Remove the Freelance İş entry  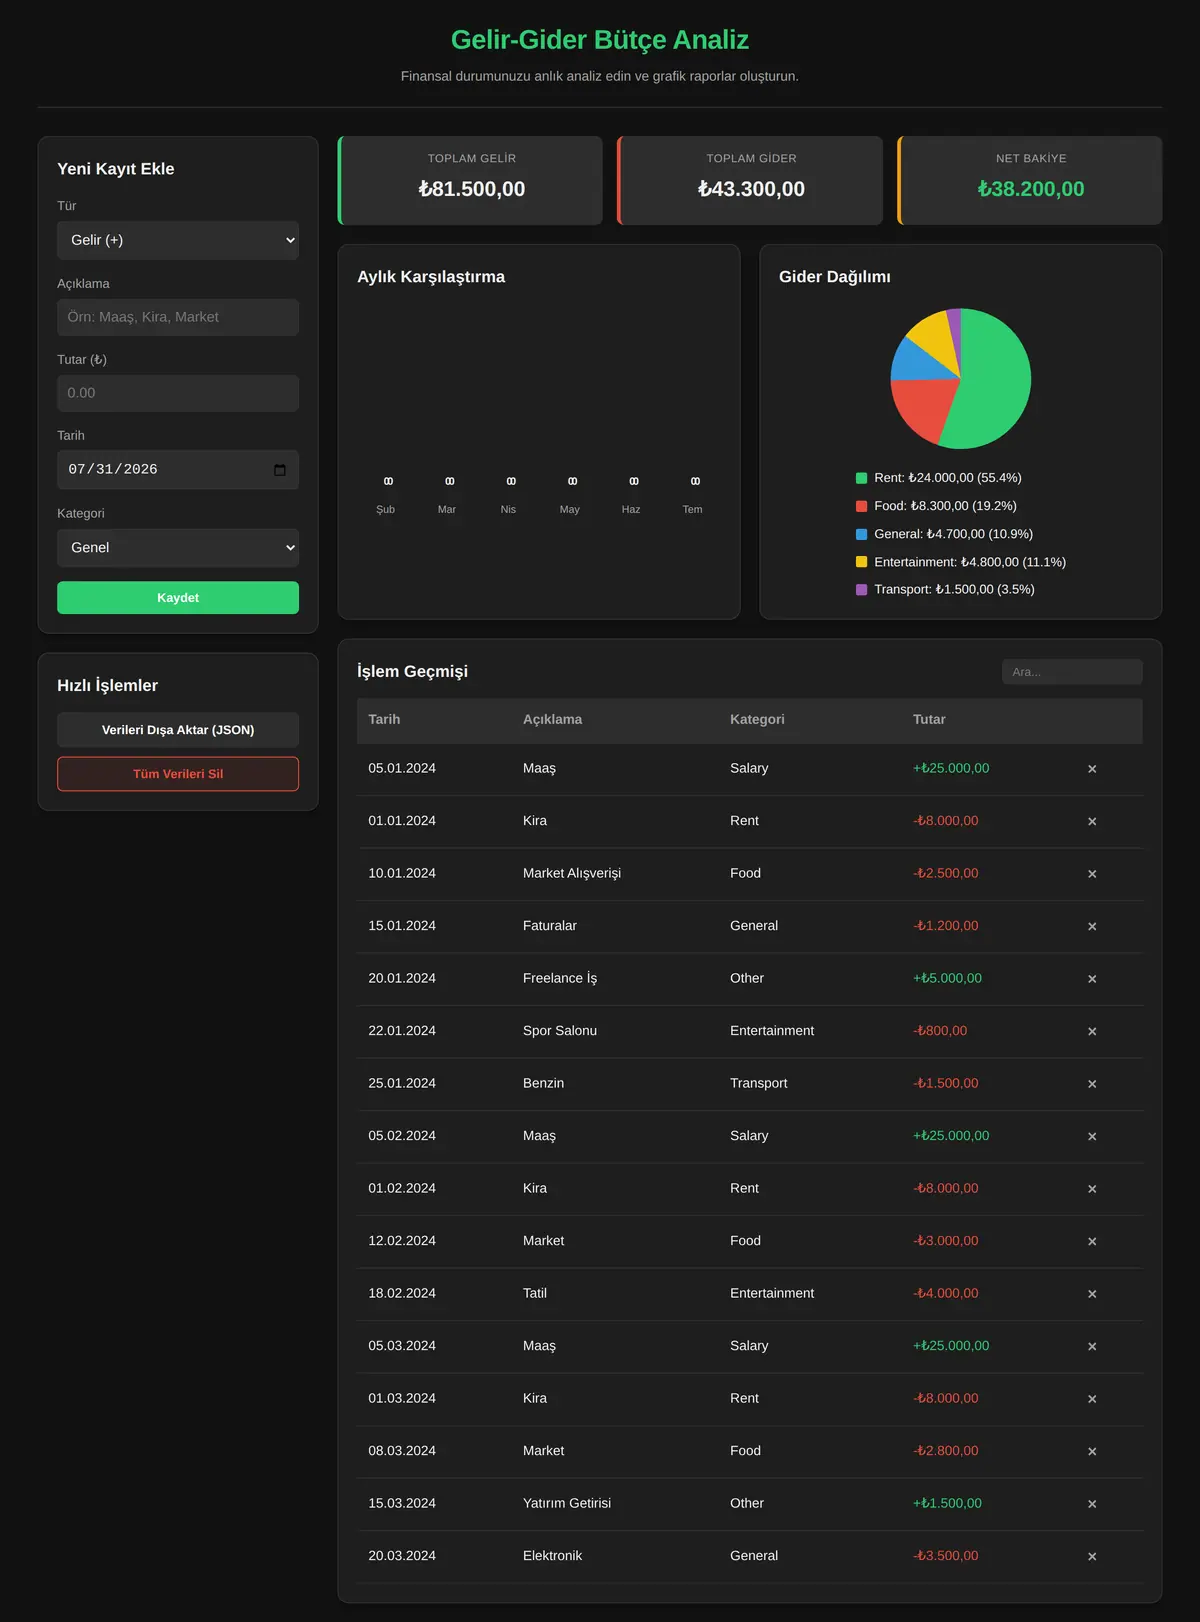click(x=1092, y=979)
